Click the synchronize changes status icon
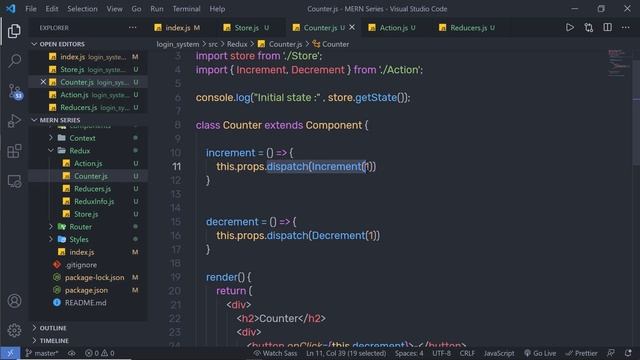Image resolution: width=640 pixels, height=360 pixels. click(72, 353)
